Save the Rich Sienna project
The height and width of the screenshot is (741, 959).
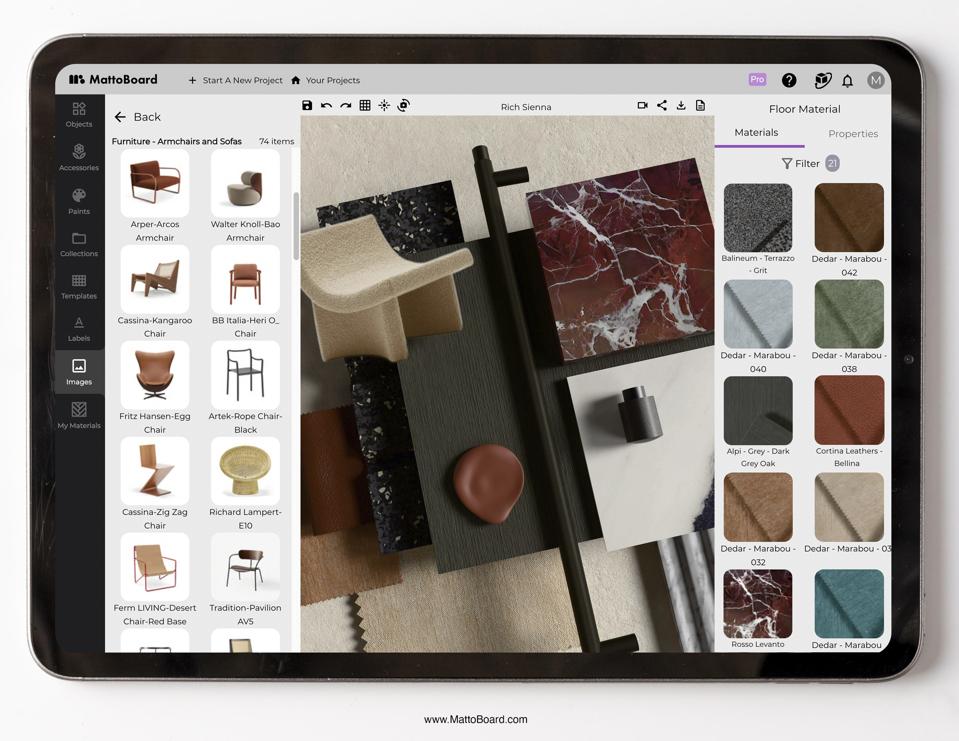point(307,105)
